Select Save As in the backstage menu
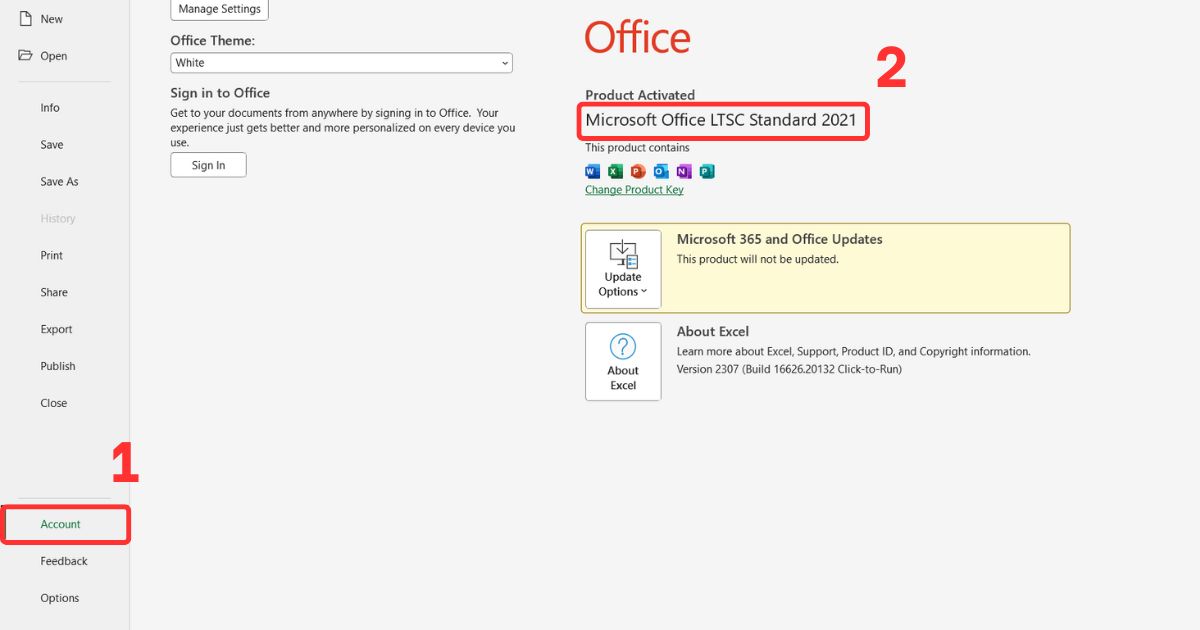 pos(59,182)
